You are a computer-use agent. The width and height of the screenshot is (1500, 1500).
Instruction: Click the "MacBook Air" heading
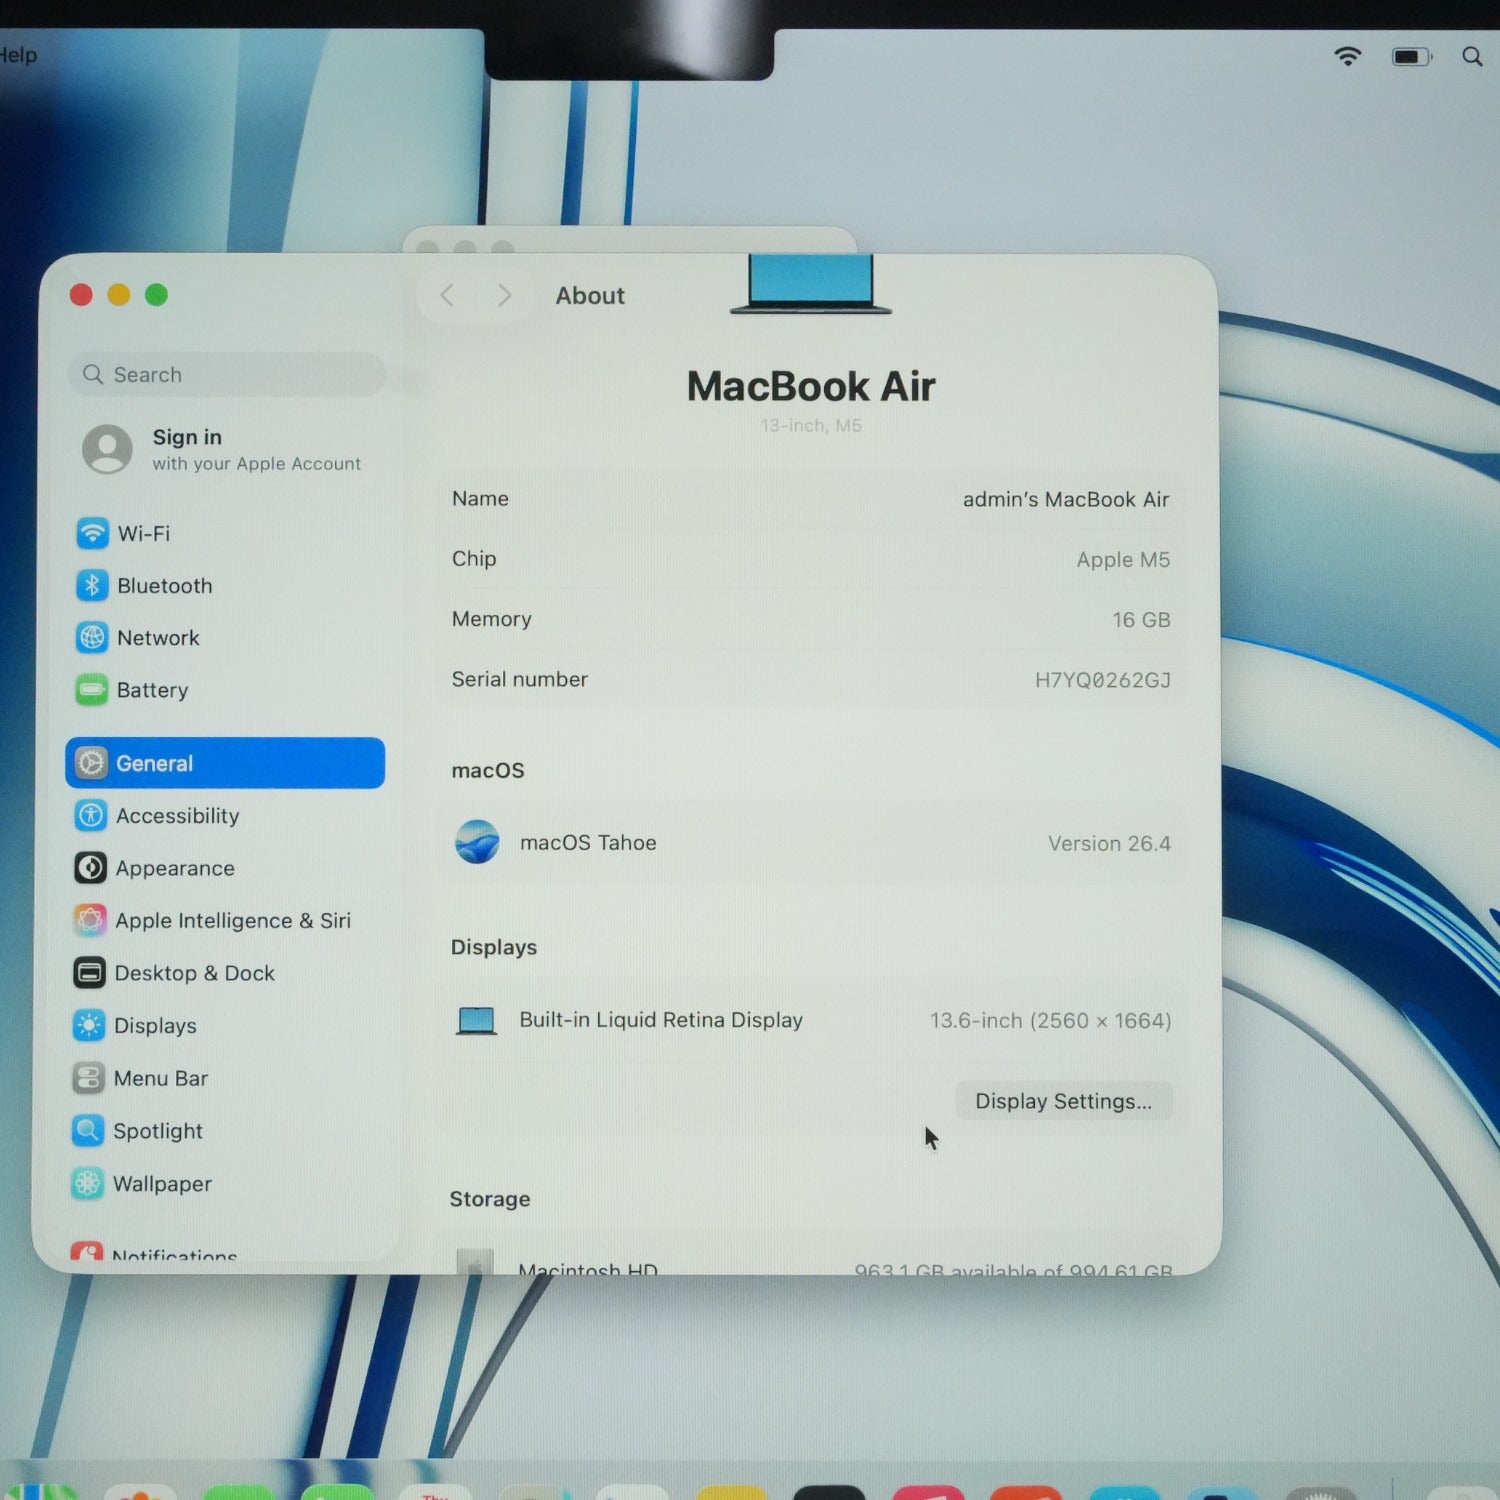pos(811,386)
